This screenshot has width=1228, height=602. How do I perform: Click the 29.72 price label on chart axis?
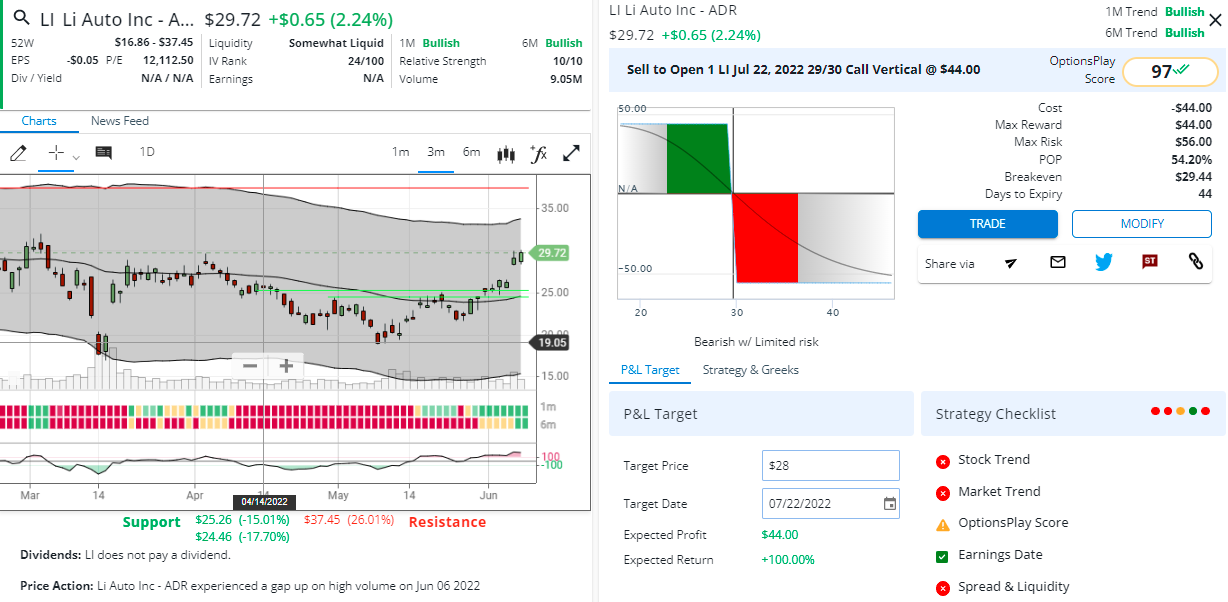point(552,254)
